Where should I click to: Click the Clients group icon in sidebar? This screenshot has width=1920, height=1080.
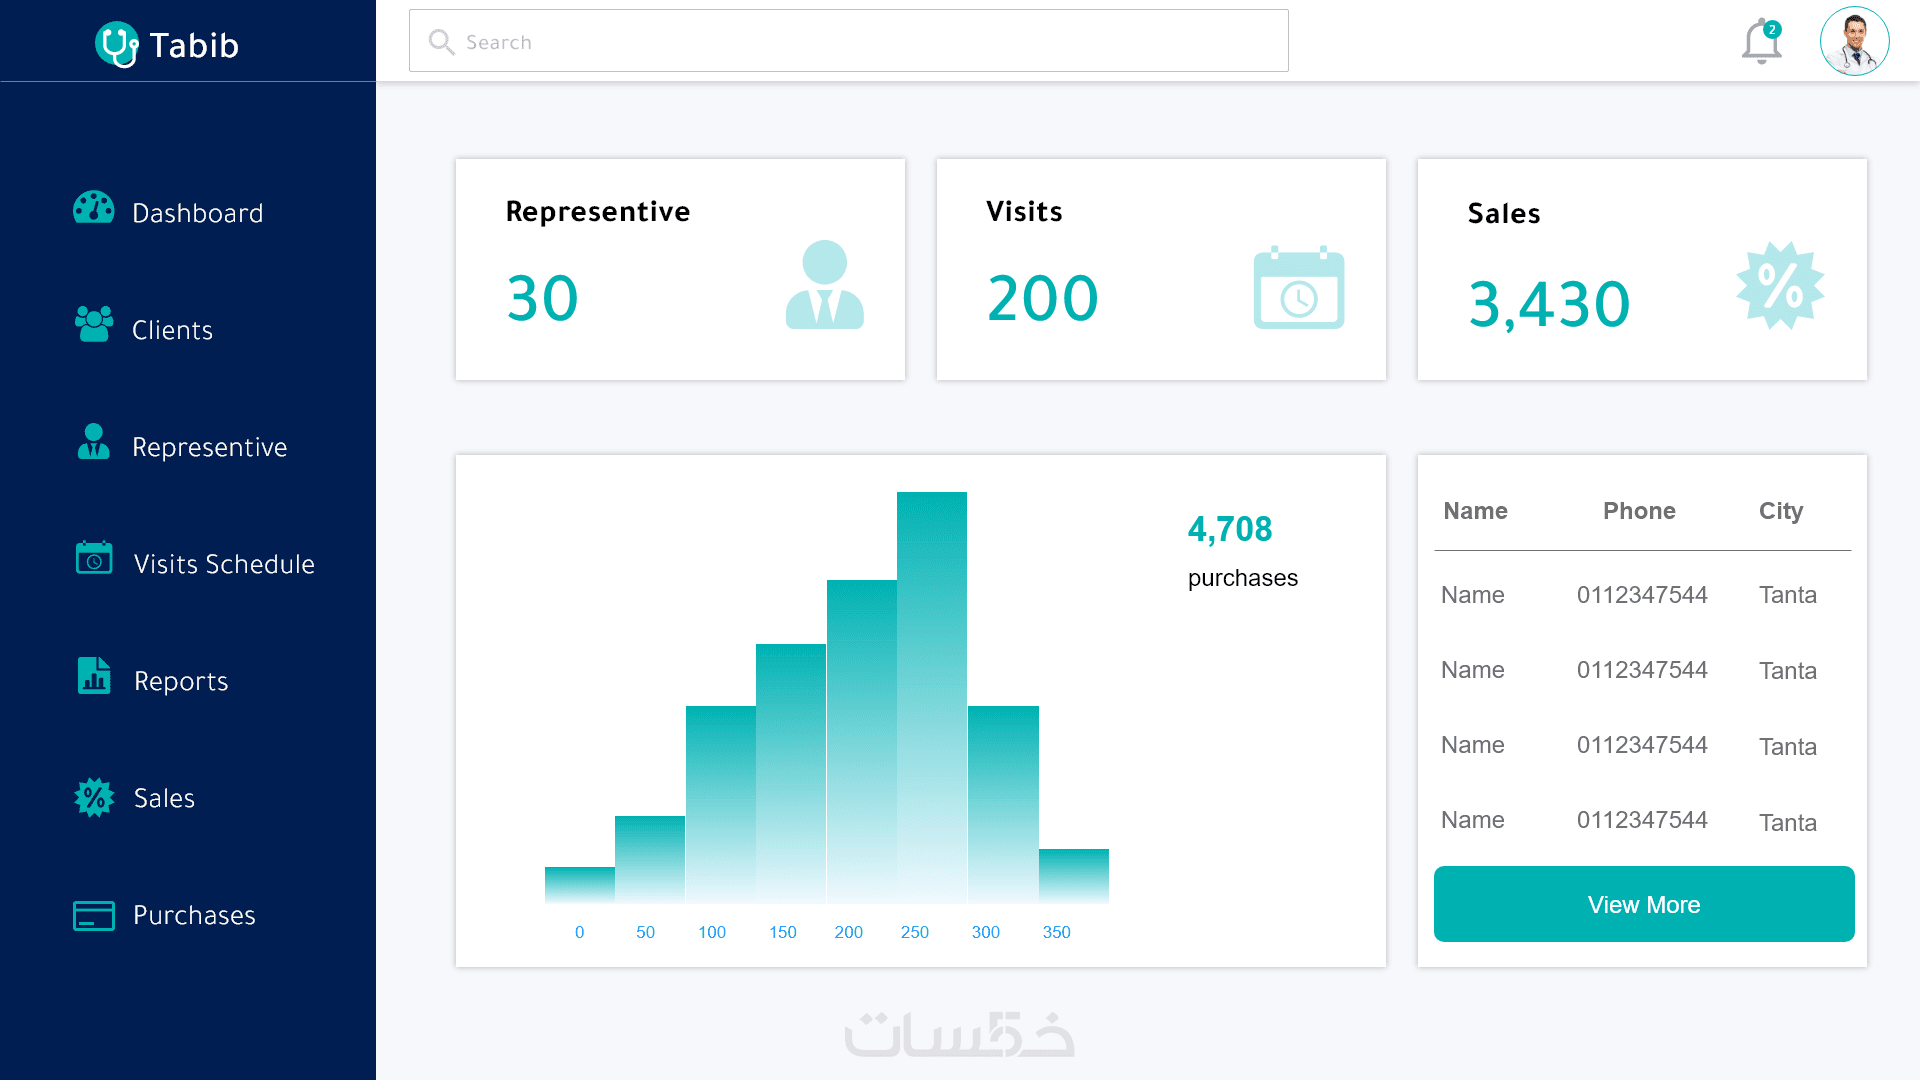coord(94,325)
